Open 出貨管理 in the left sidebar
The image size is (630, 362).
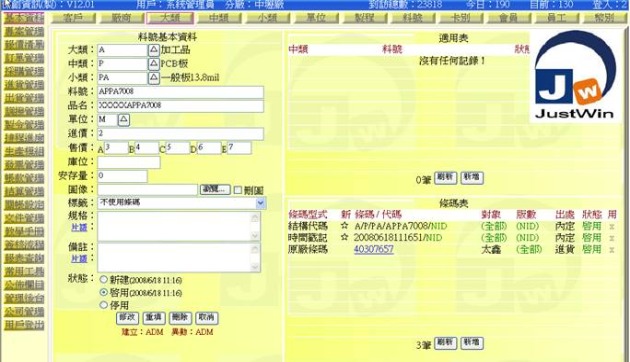tap(24, 98)
